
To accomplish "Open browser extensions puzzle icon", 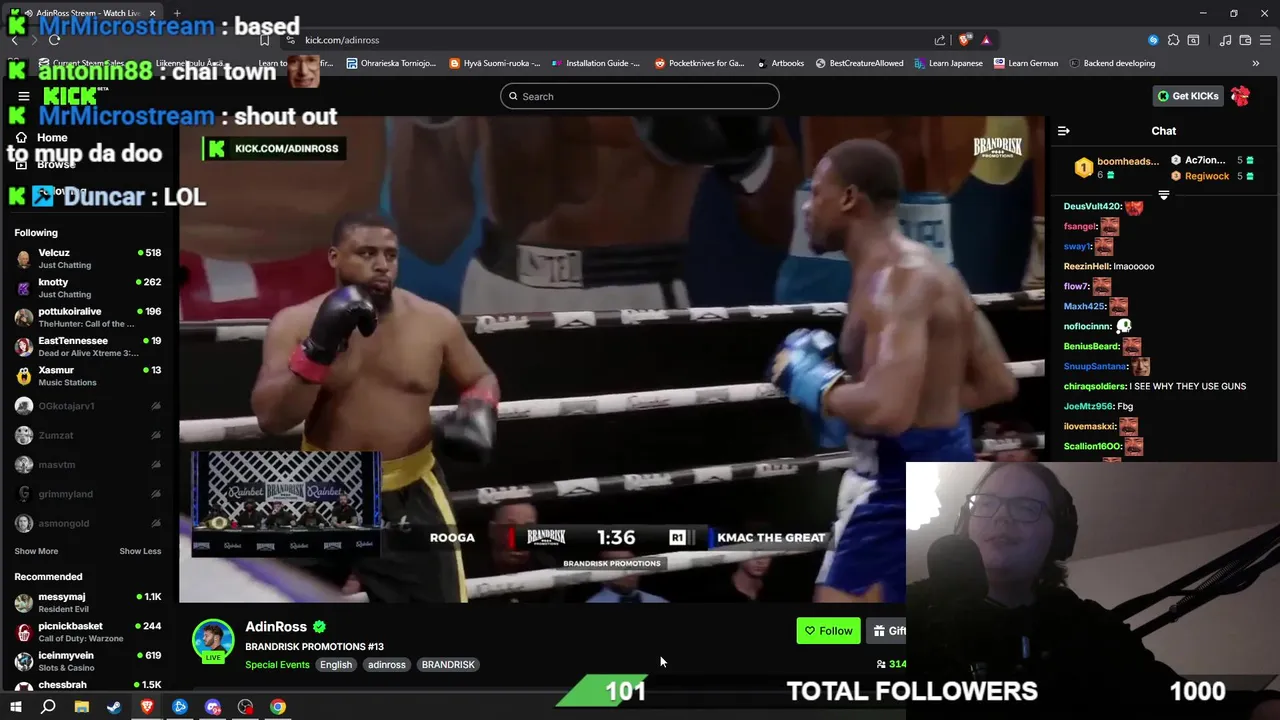I will [1173, 40].
